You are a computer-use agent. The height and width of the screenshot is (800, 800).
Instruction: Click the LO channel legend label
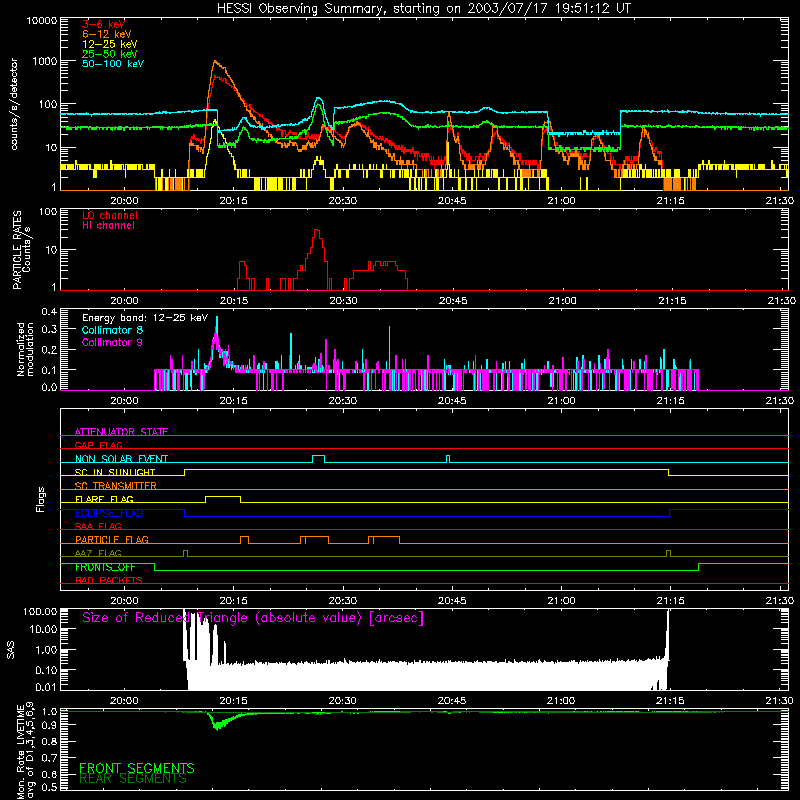coord(110,215)
